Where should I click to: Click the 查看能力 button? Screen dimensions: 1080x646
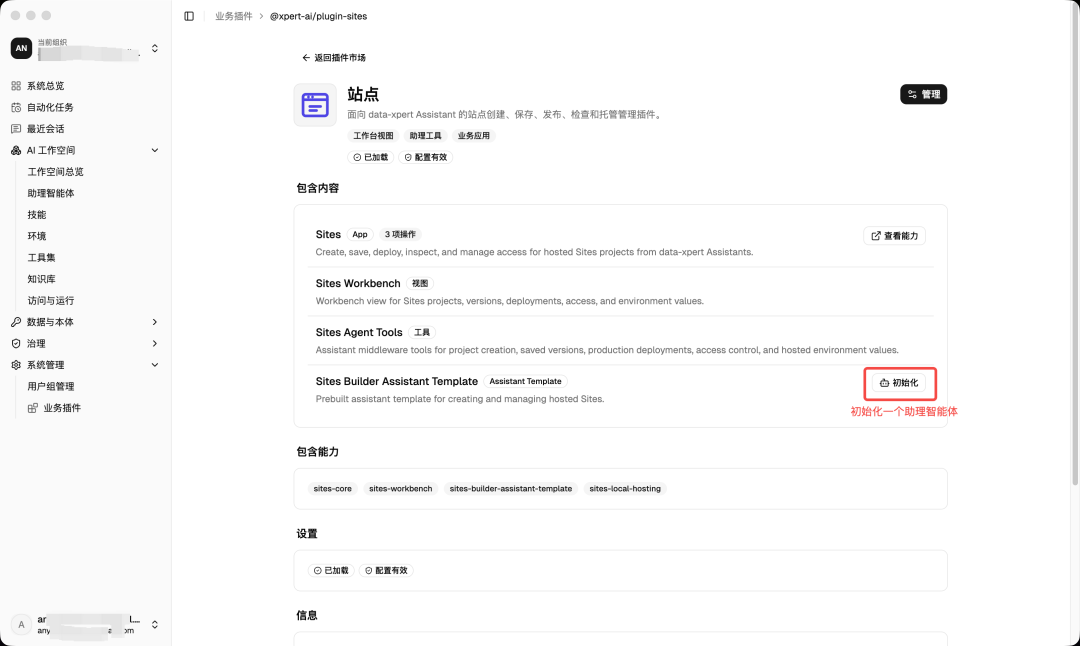pyautogui.click(x=894, y=236)
